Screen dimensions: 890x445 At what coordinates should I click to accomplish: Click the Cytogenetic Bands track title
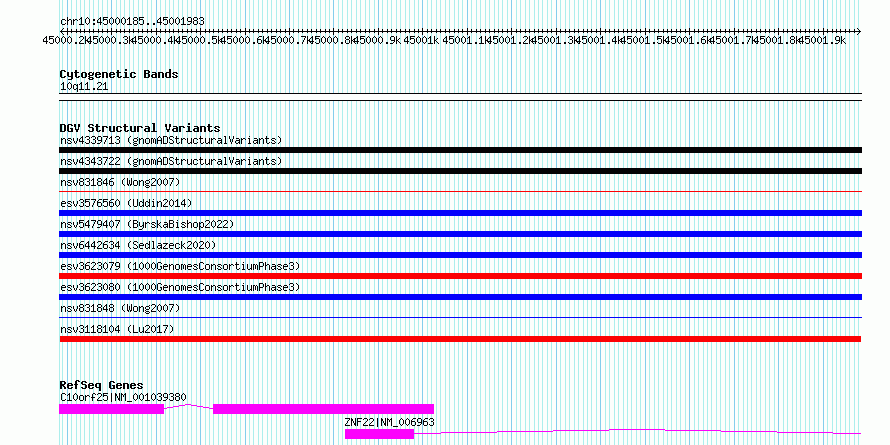119,74
